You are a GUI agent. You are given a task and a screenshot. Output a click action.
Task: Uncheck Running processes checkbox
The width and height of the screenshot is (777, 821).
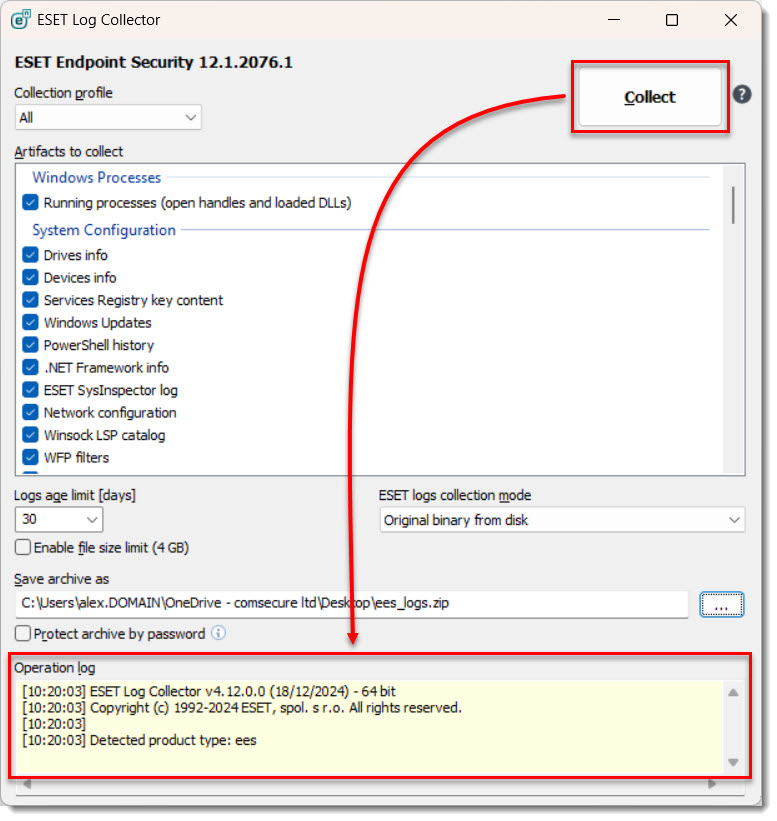pyautogui.click(x=30, y=204)
